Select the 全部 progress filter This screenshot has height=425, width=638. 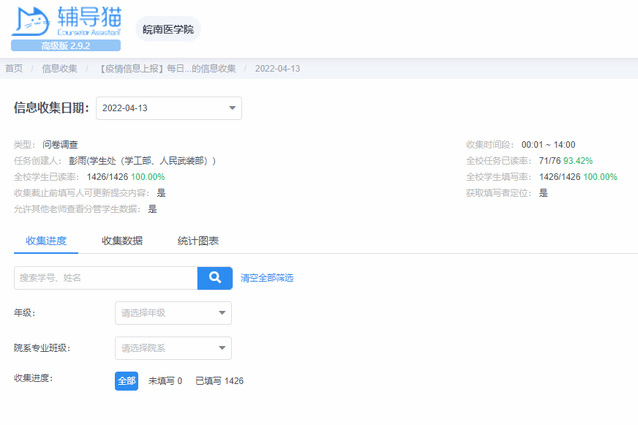tap(126, 381)
